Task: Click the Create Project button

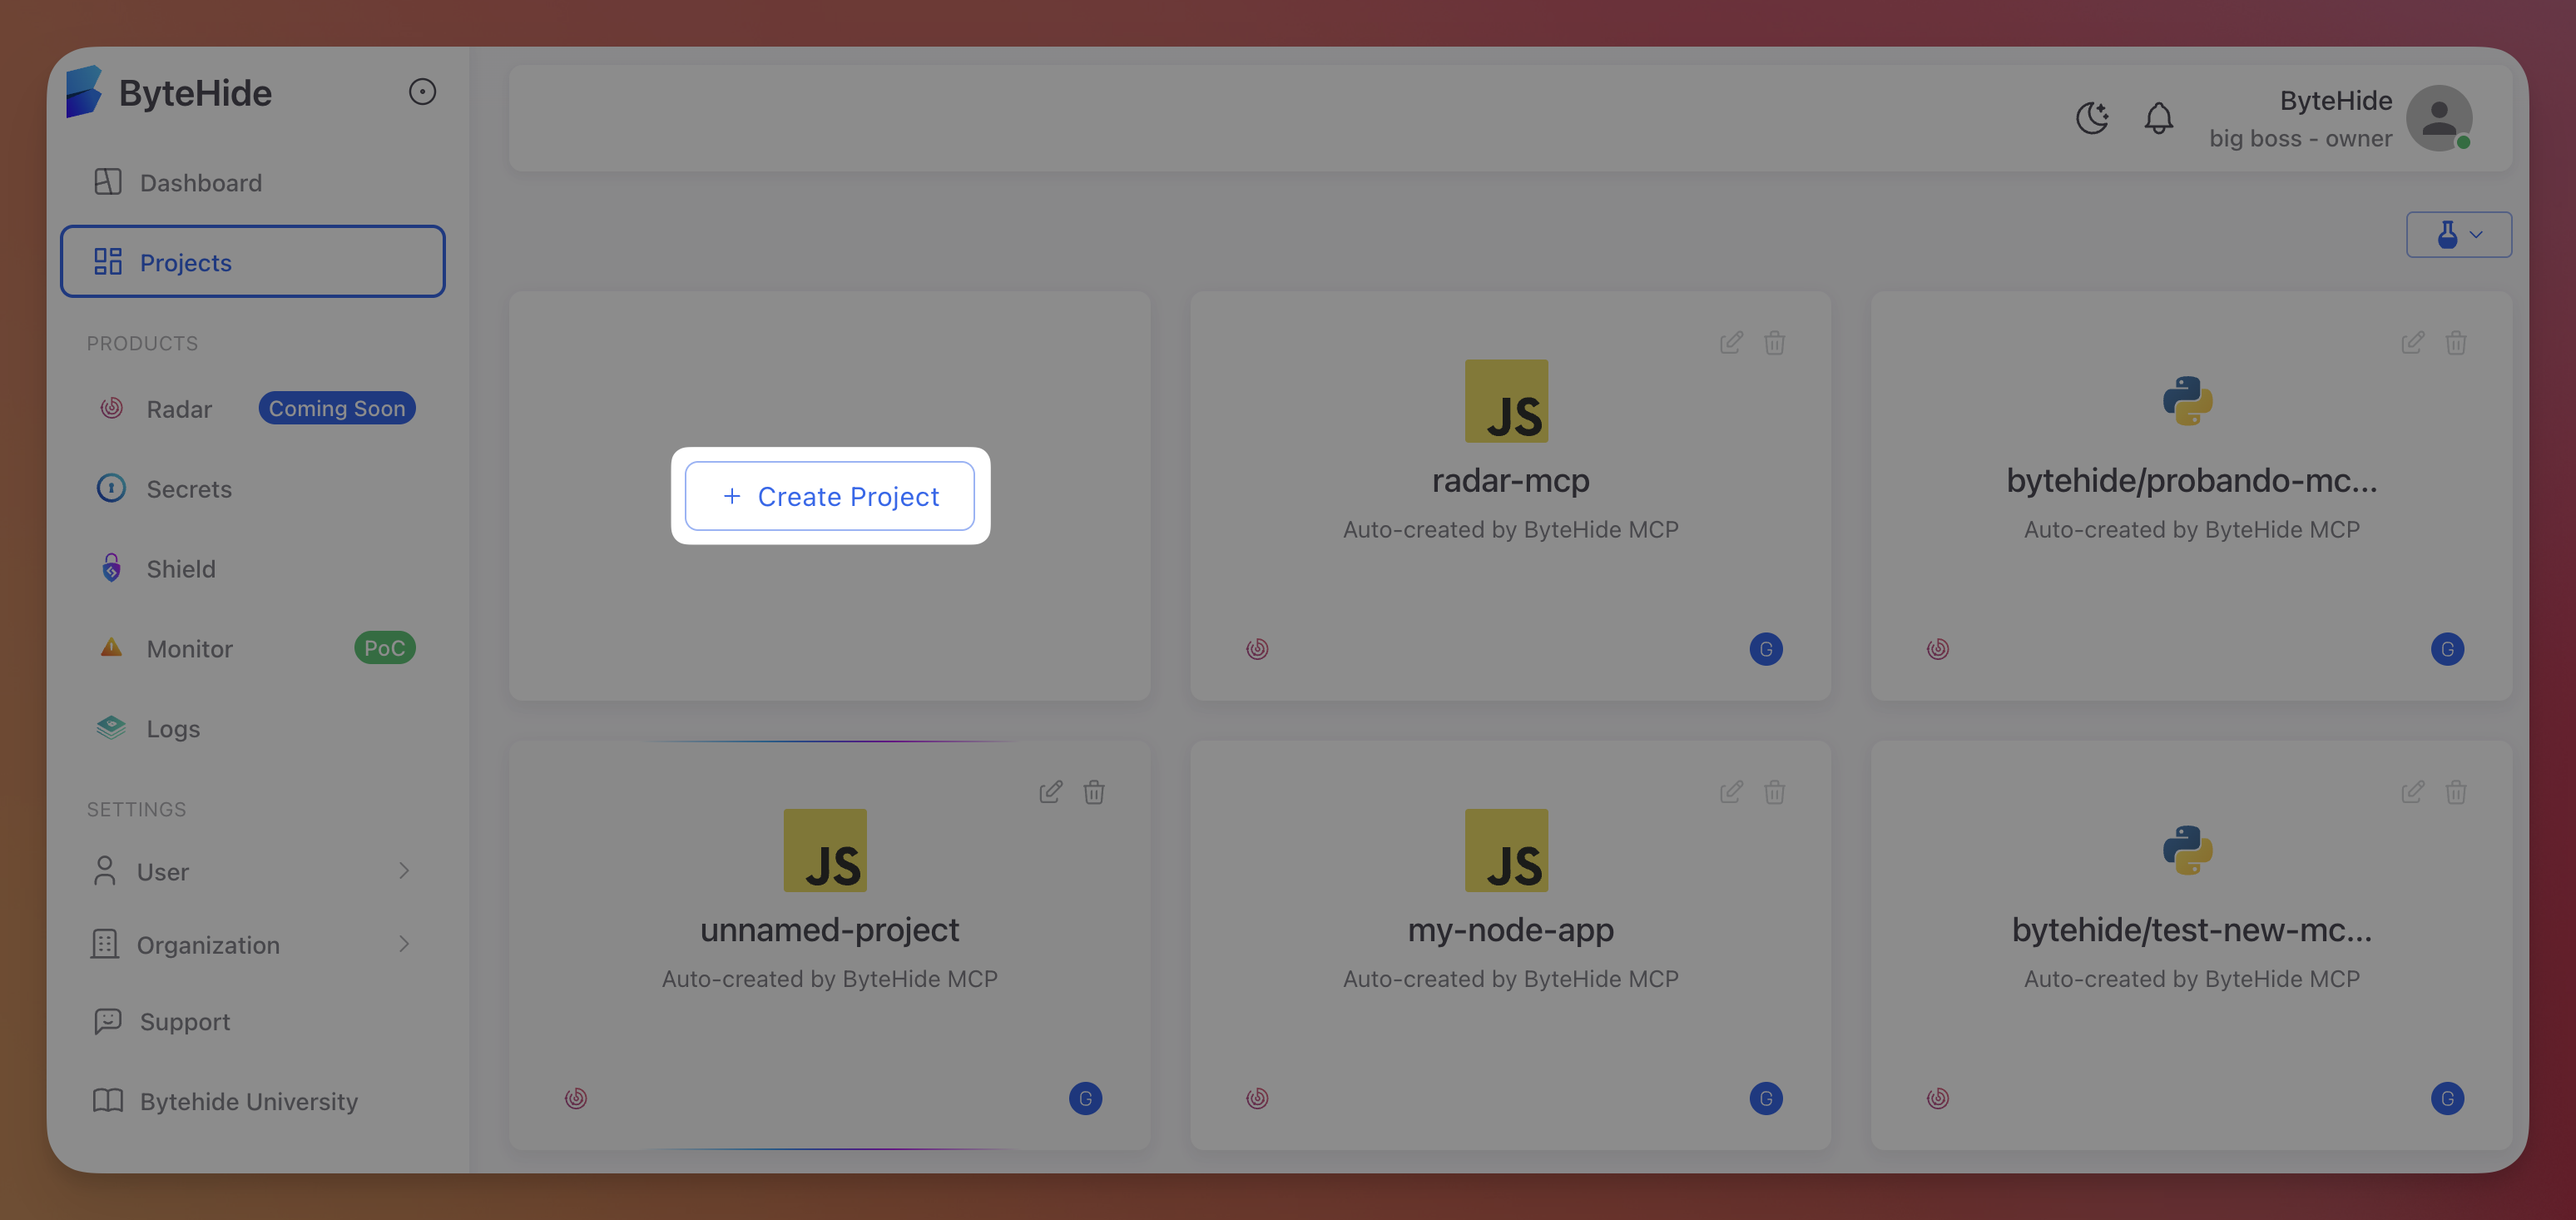Action: click(829, 496)
